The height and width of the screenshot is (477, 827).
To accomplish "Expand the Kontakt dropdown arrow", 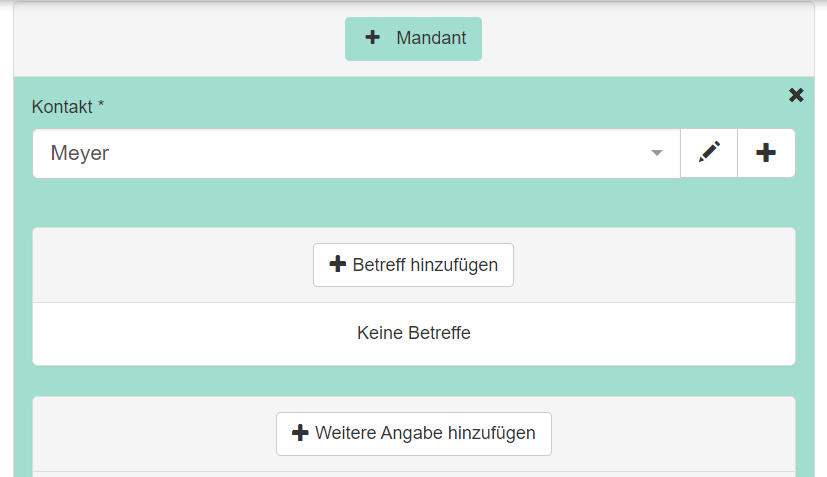I will click(x=657, y=153).
